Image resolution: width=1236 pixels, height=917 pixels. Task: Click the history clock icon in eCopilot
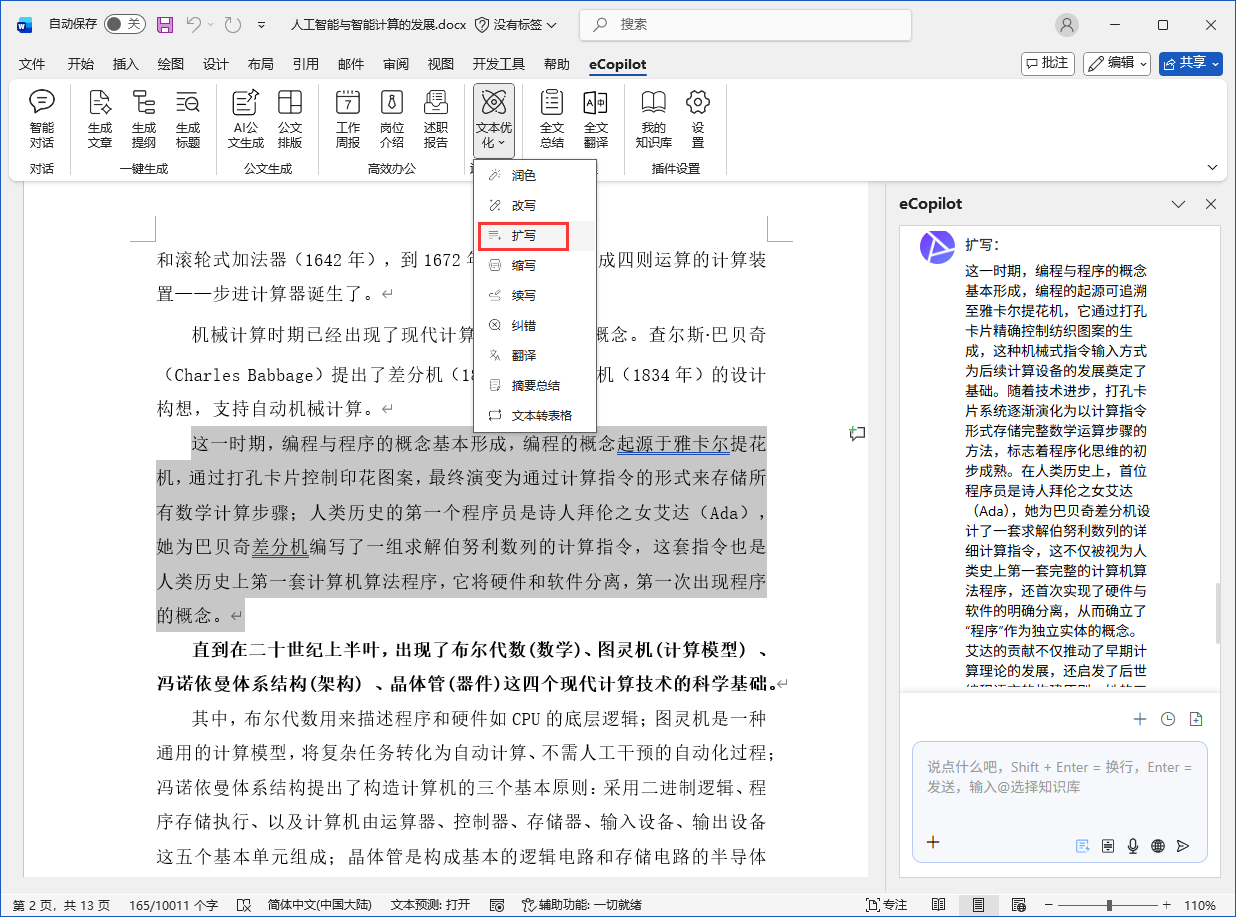point(1167,719)
